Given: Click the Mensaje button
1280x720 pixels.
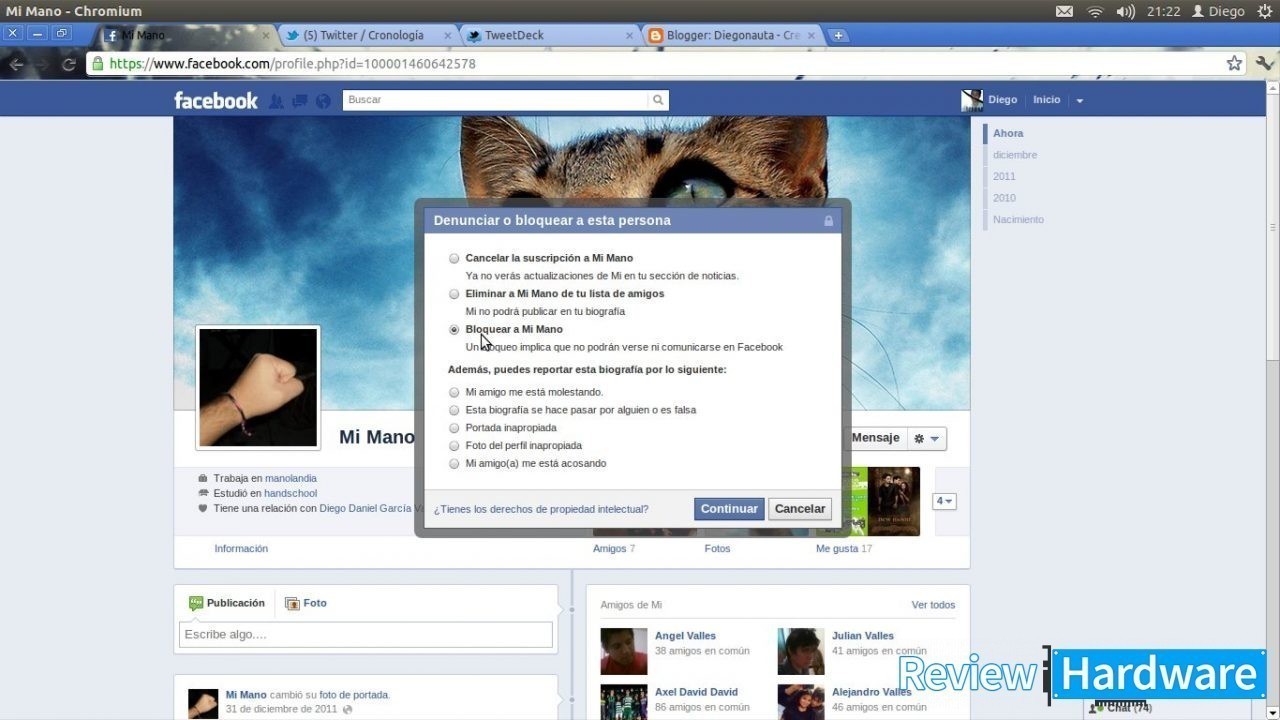Looking at the screenshot, I should click(x=875, y=438).
